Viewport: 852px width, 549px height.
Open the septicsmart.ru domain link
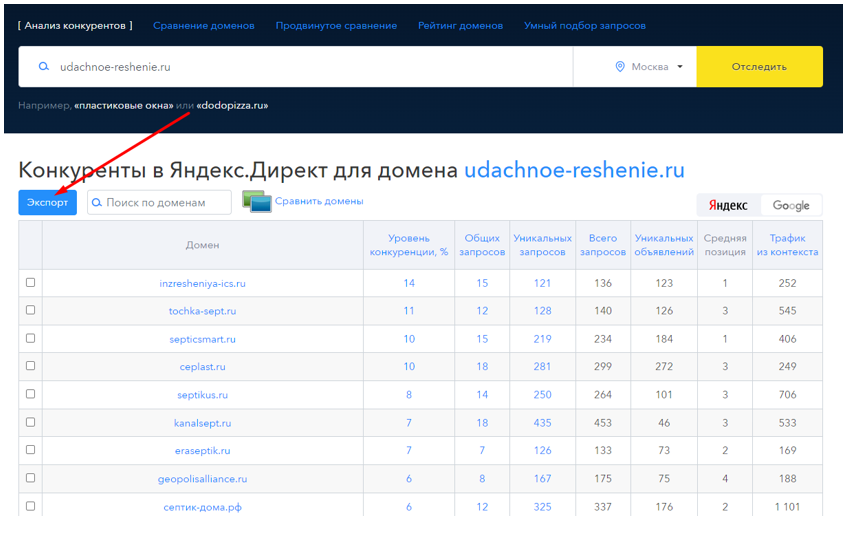click(202, 339)
